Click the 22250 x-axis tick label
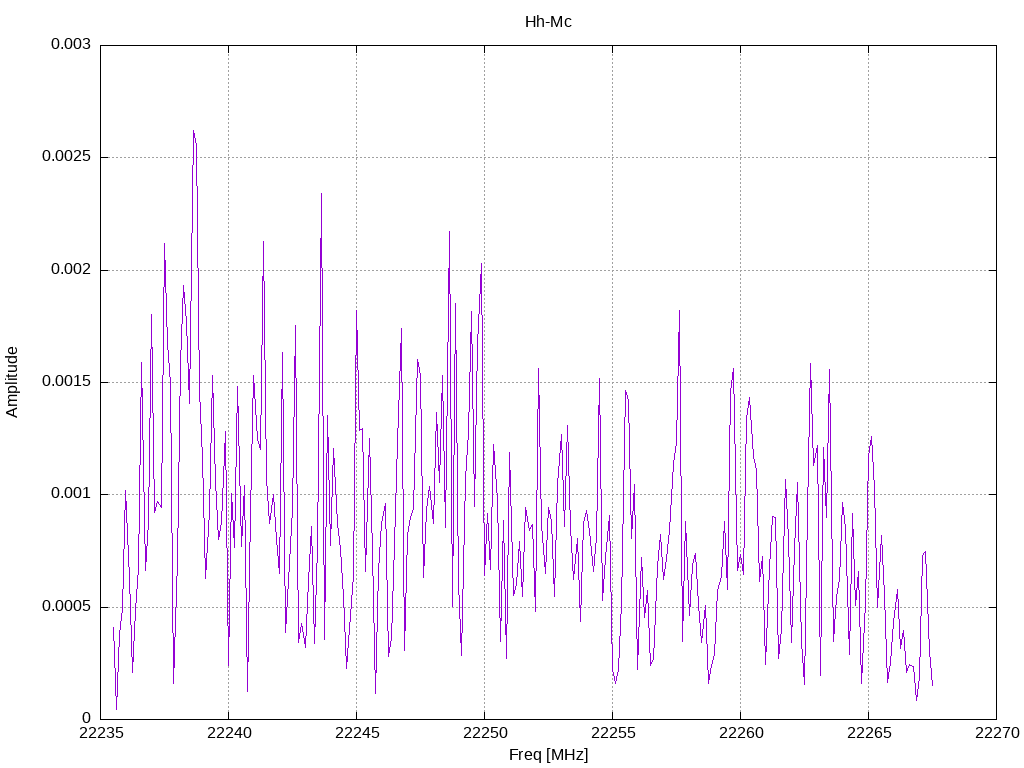 [485, 733]
